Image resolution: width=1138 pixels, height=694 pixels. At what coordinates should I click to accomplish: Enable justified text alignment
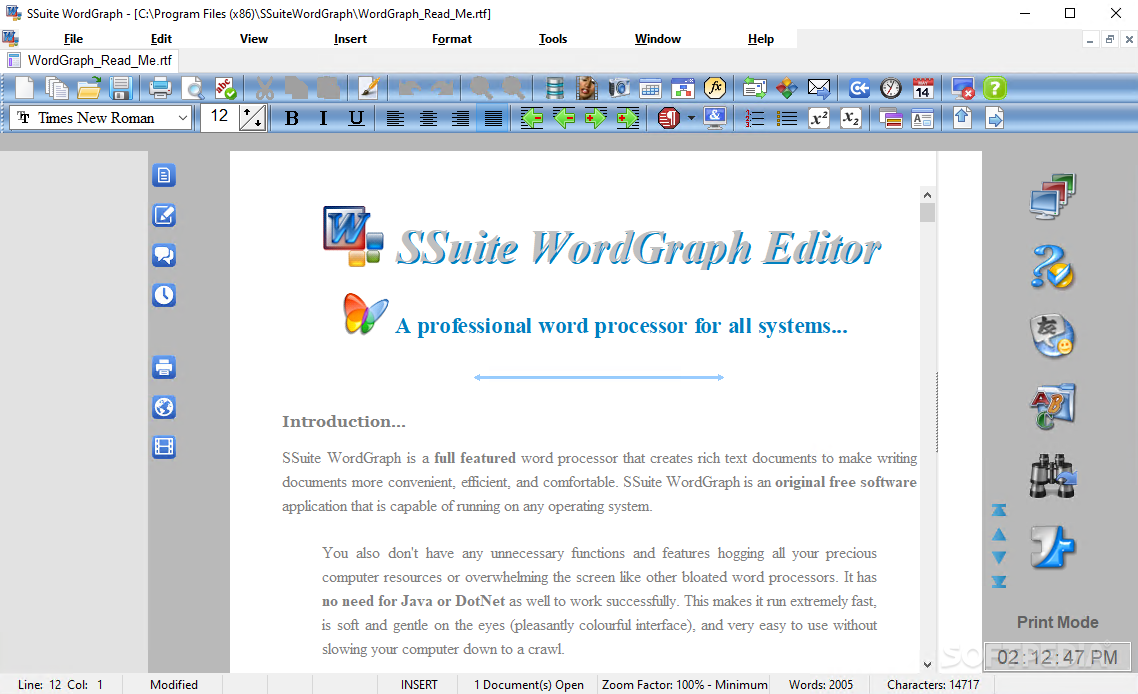pos(493,118)
